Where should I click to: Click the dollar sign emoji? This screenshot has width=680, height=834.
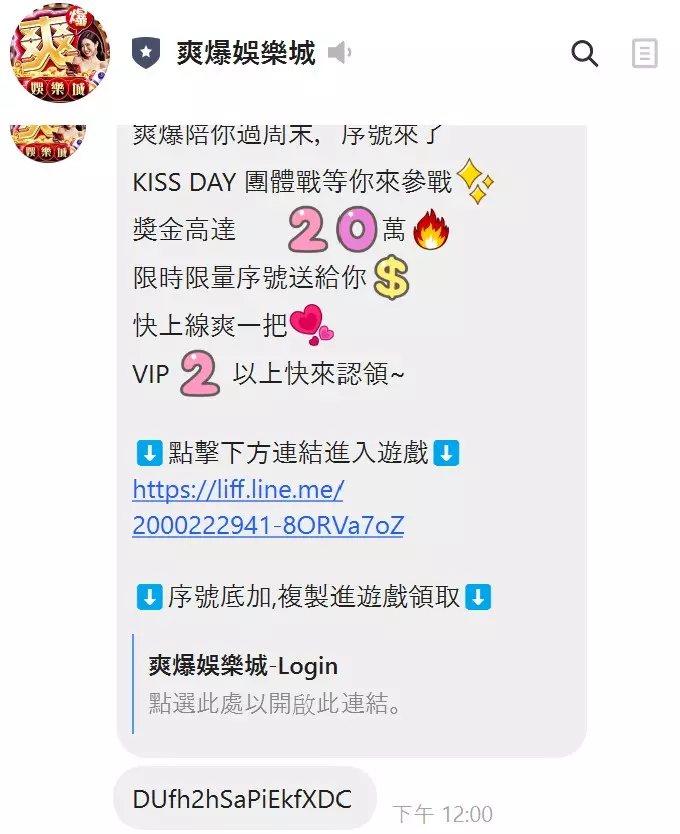point(391,278)
